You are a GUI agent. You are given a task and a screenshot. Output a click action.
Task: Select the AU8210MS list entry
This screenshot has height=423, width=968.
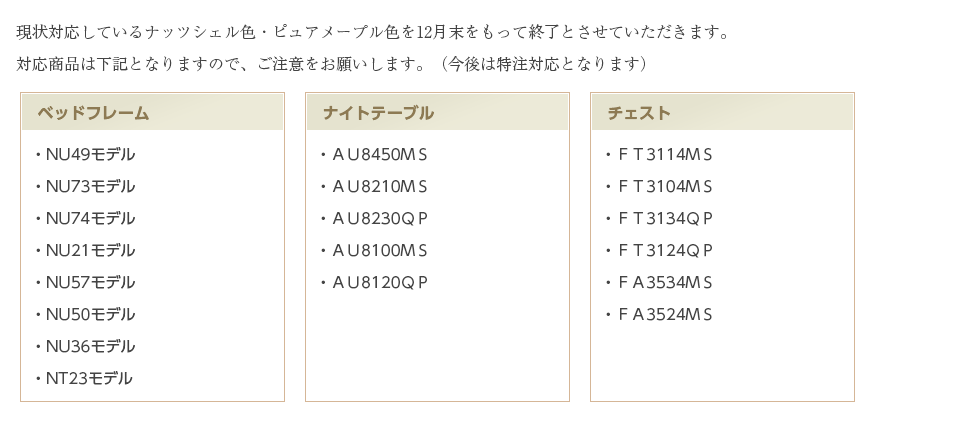coord(380,187)
